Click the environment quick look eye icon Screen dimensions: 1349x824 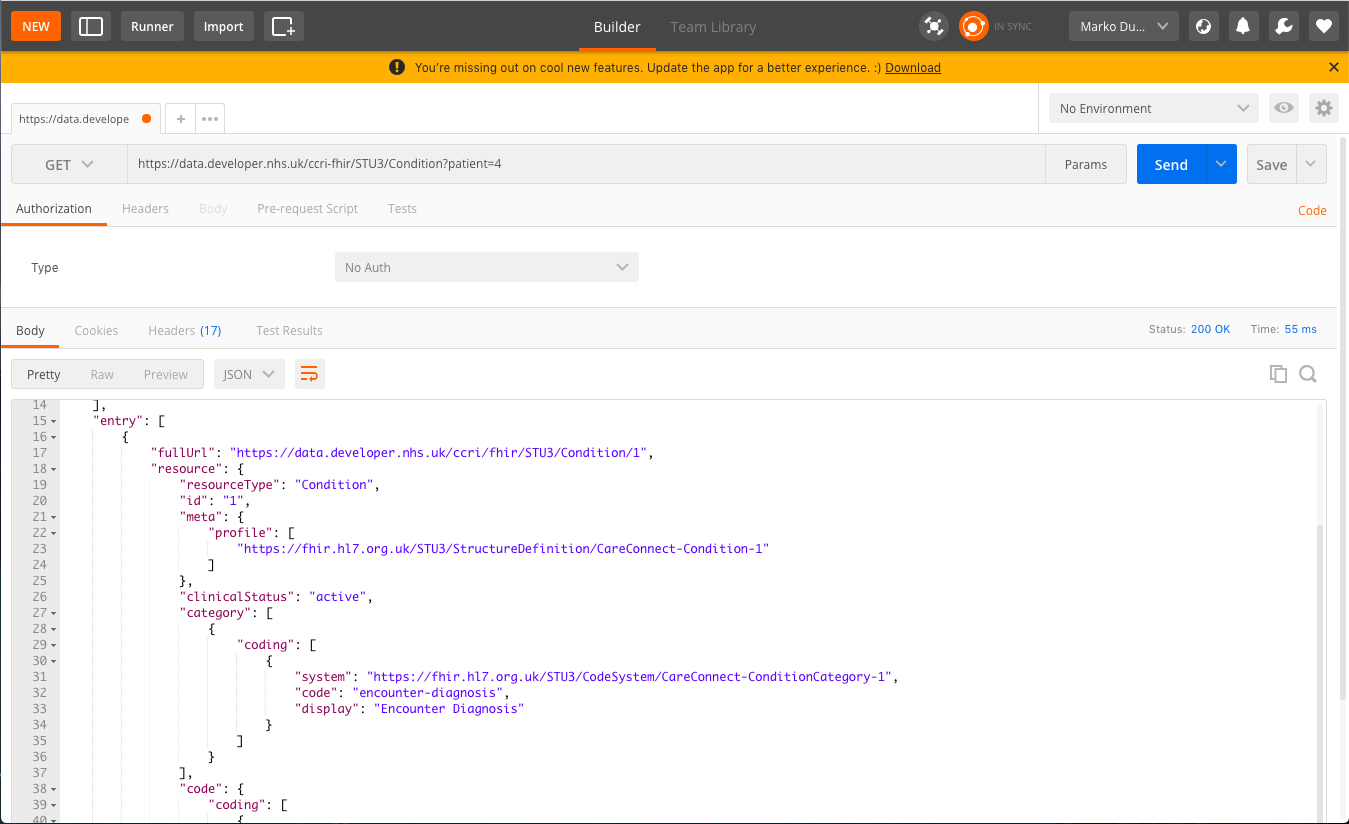(x=1284, y=108)
